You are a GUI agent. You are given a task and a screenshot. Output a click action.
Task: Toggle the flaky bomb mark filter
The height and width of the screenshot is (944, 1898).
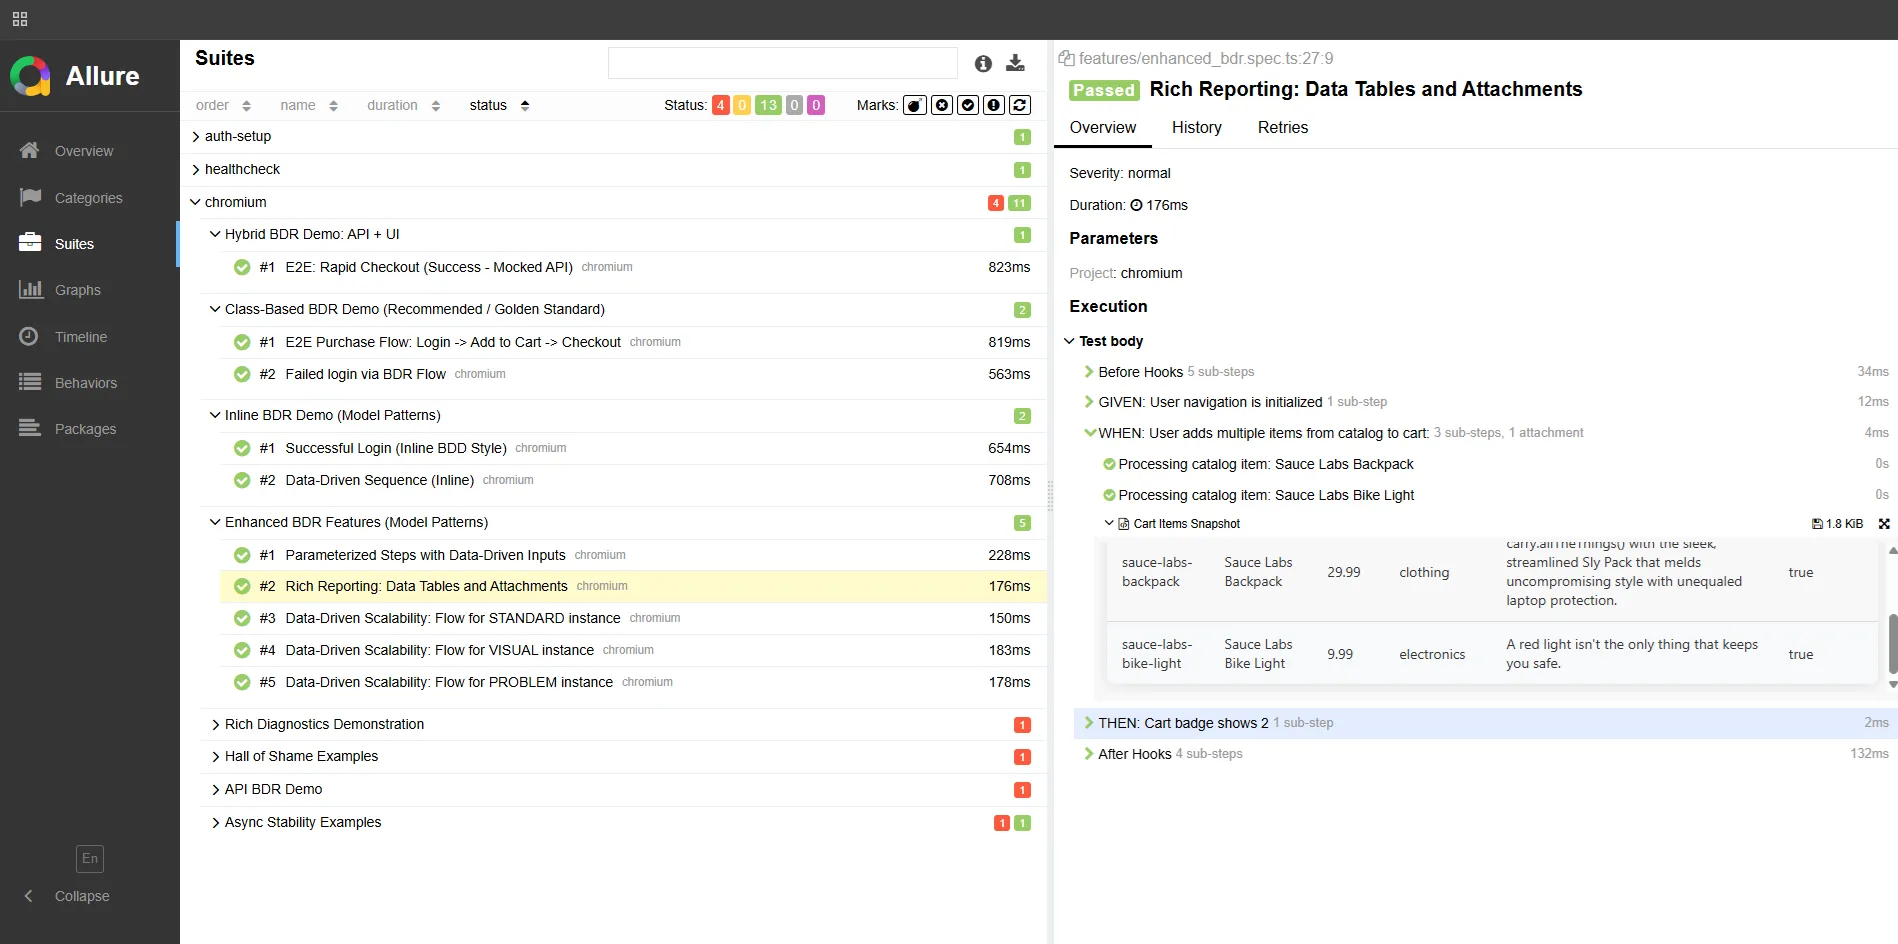click(914, 105)
